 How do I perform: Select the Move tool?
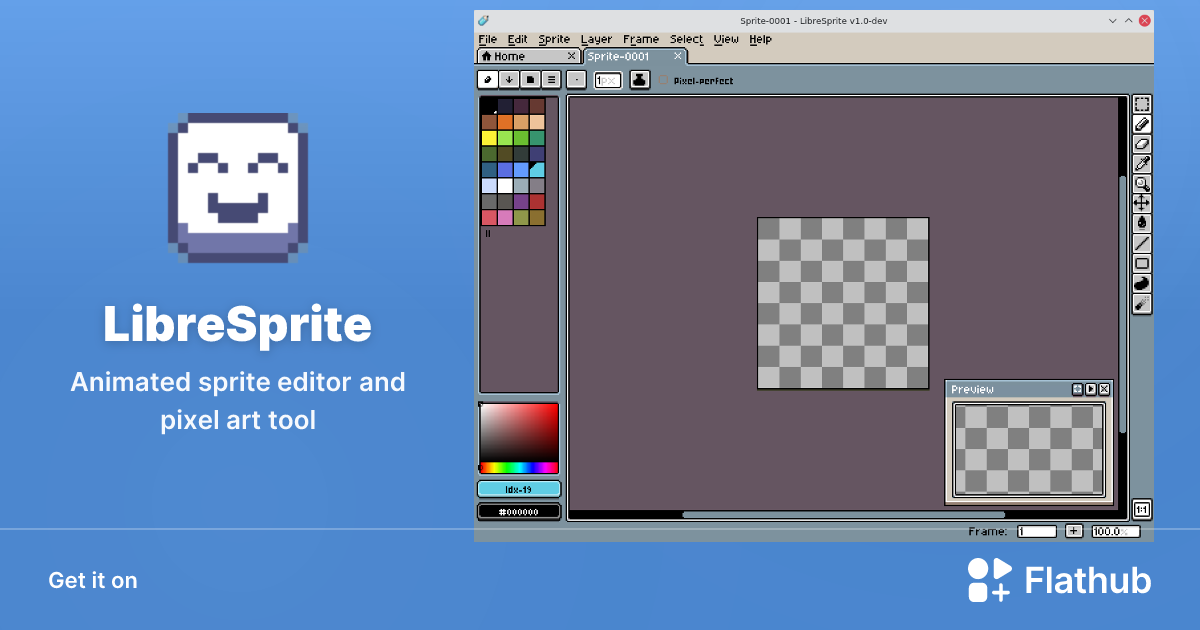pos(1142,203)
